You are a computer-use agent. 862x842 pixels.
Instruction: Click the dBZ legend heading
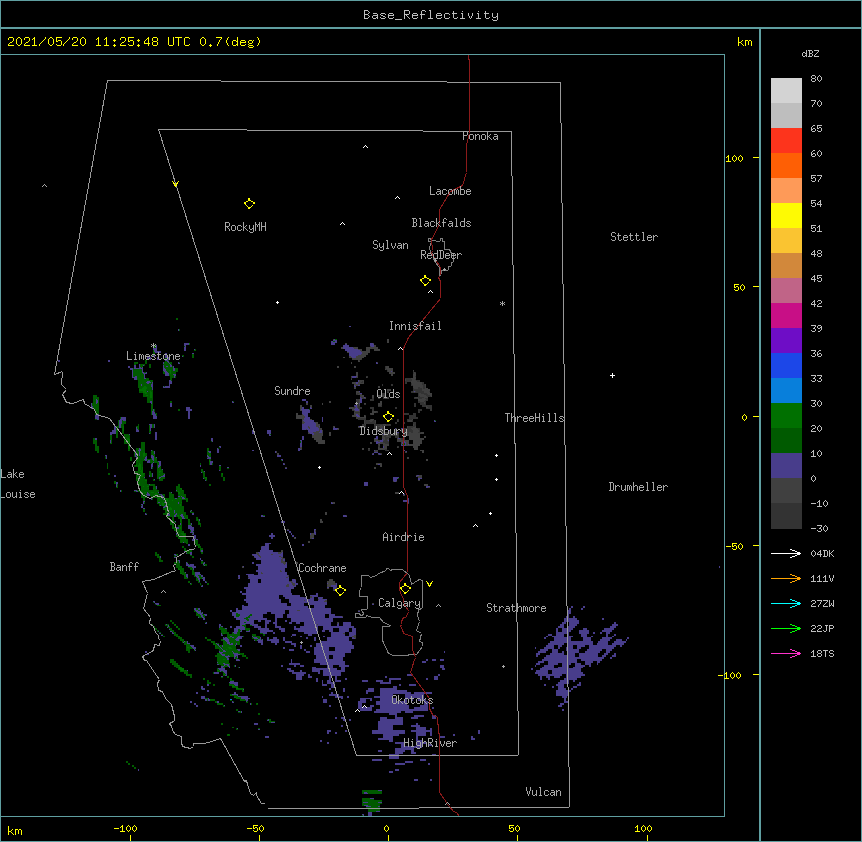[x=810, y=53]
